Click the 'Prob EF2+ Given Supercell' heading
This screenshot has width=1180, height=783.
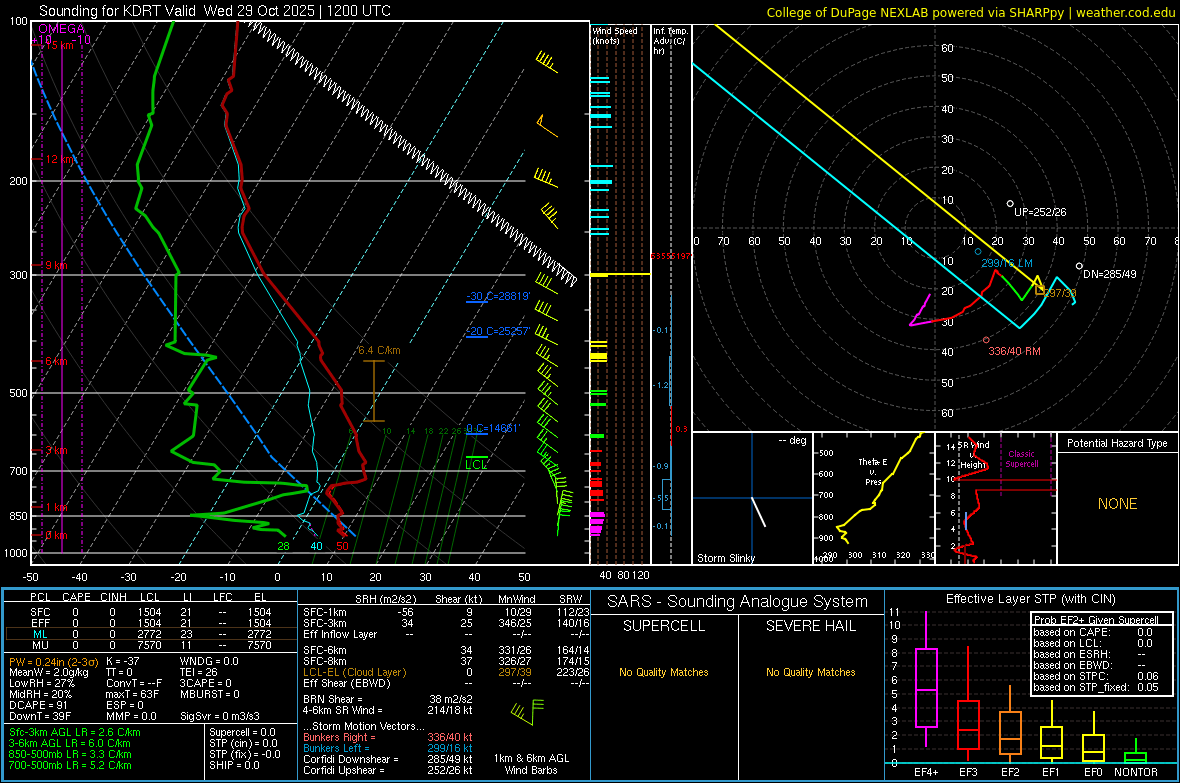pyautogui.click(x=1095, y=620)
